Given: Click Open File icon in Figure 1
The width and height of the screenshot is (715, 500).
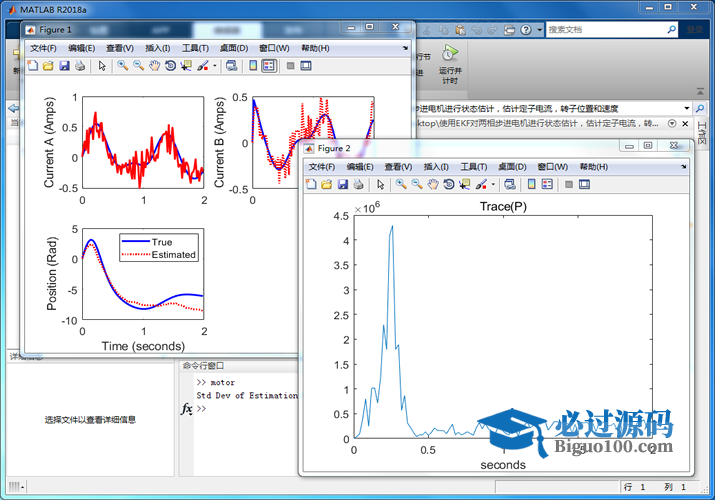Looking at the screenshot, I should (x=48, y=66).
